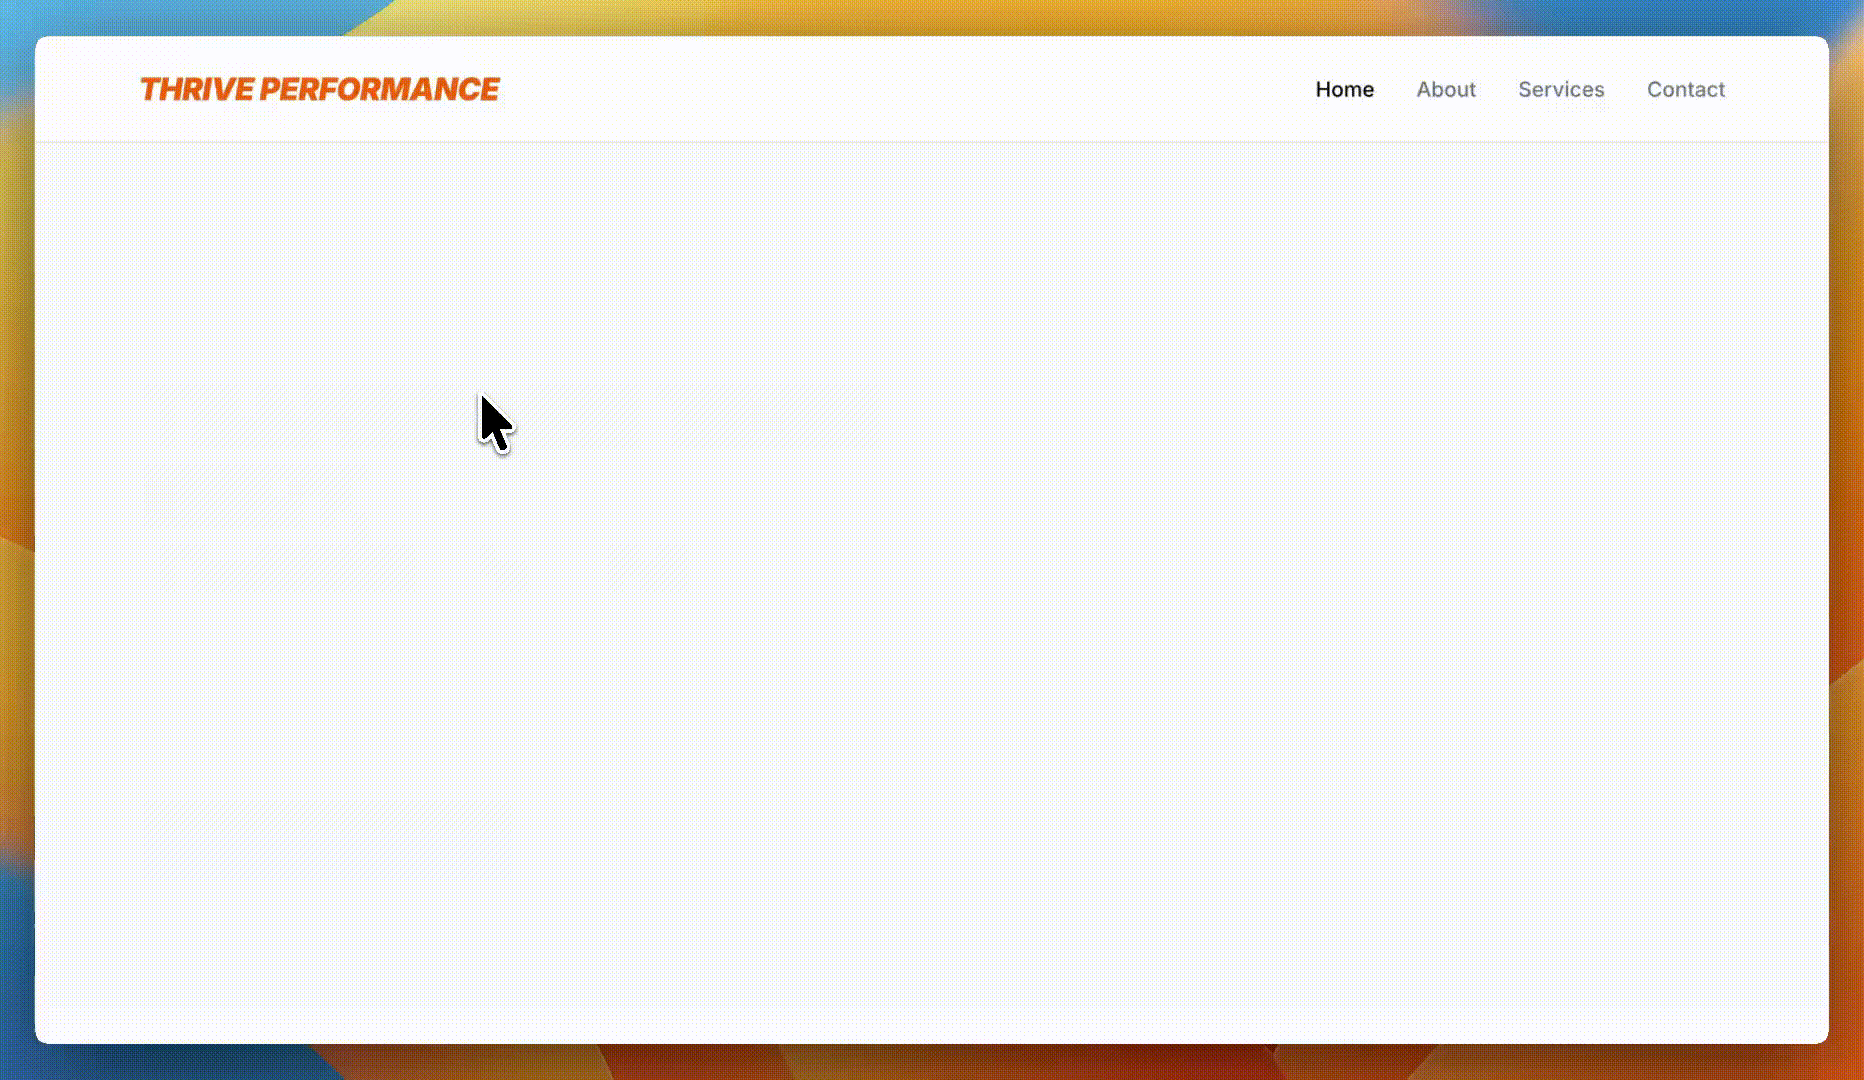Image resolution: width=1864 pixels, height=1080 pixels.
Task: Select Home in the navigation bar
Action: coord(1344,89)
